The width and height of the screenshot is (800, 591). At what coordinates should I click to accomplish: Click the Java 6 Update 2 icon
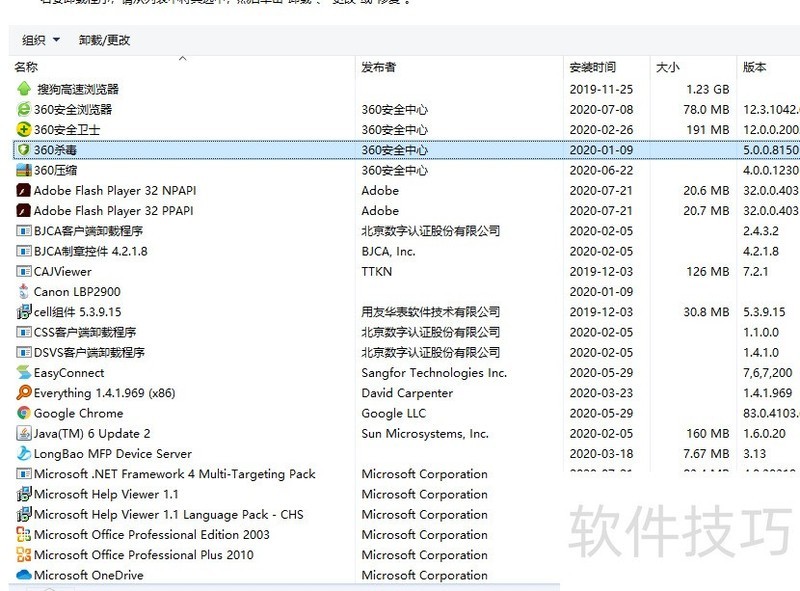point(24,433)
